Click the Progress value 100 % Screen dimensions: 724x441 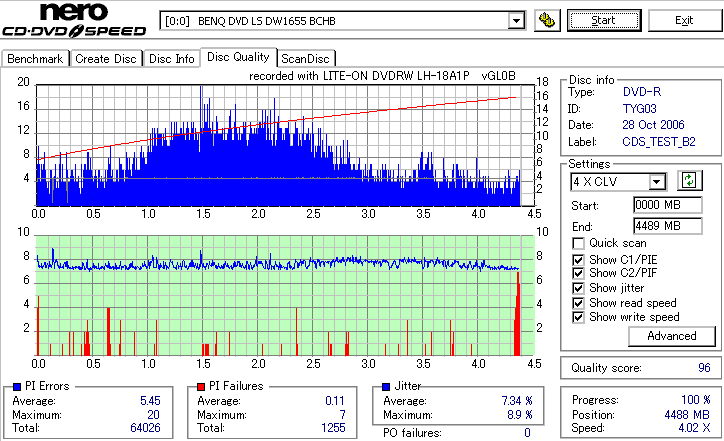tap(696, 400)
